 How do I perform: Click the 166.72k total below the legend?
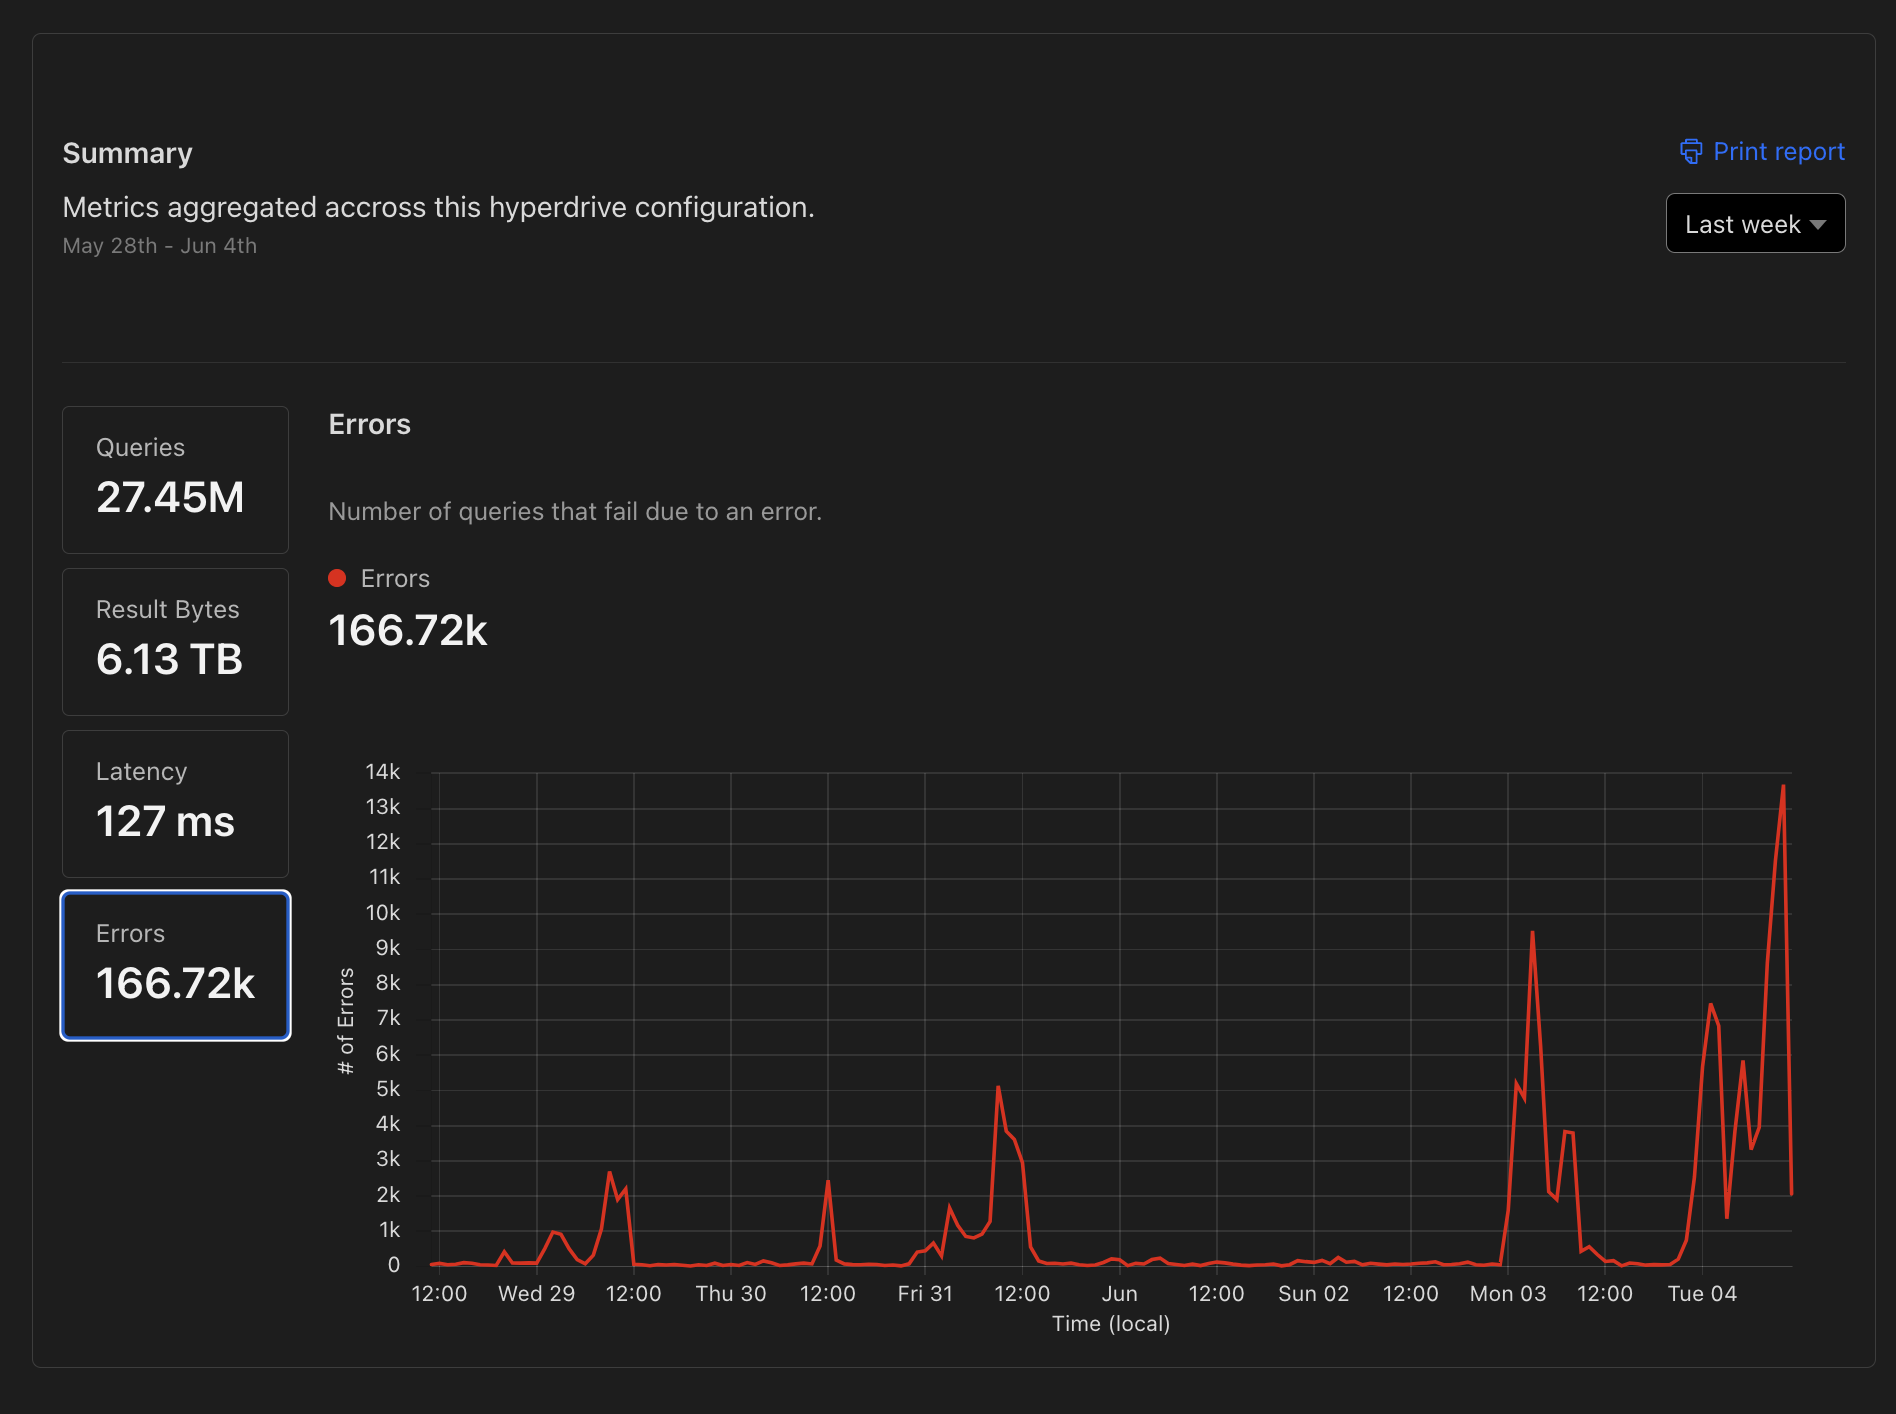click(407, 630)
